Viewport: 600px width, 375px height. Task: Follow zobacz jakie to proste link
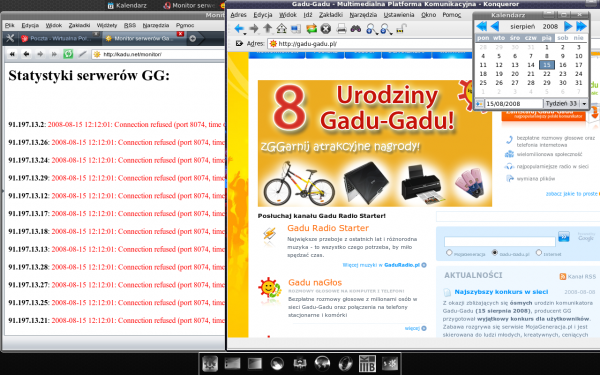[572, 194]
